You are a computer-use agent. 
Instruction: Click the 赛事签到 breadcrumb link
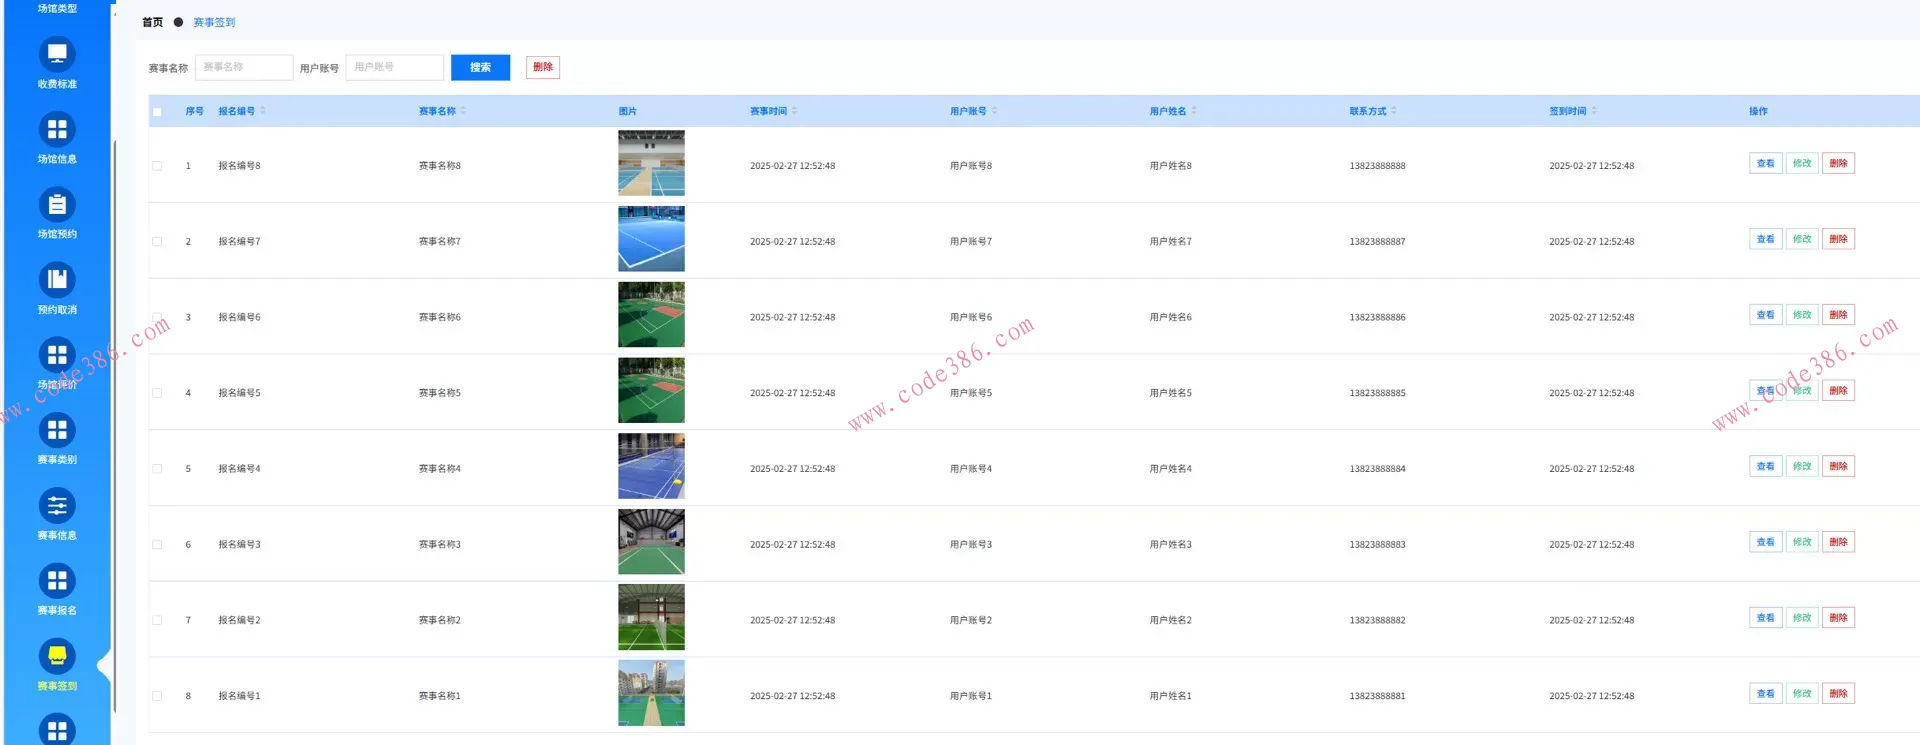coord(214,22)
